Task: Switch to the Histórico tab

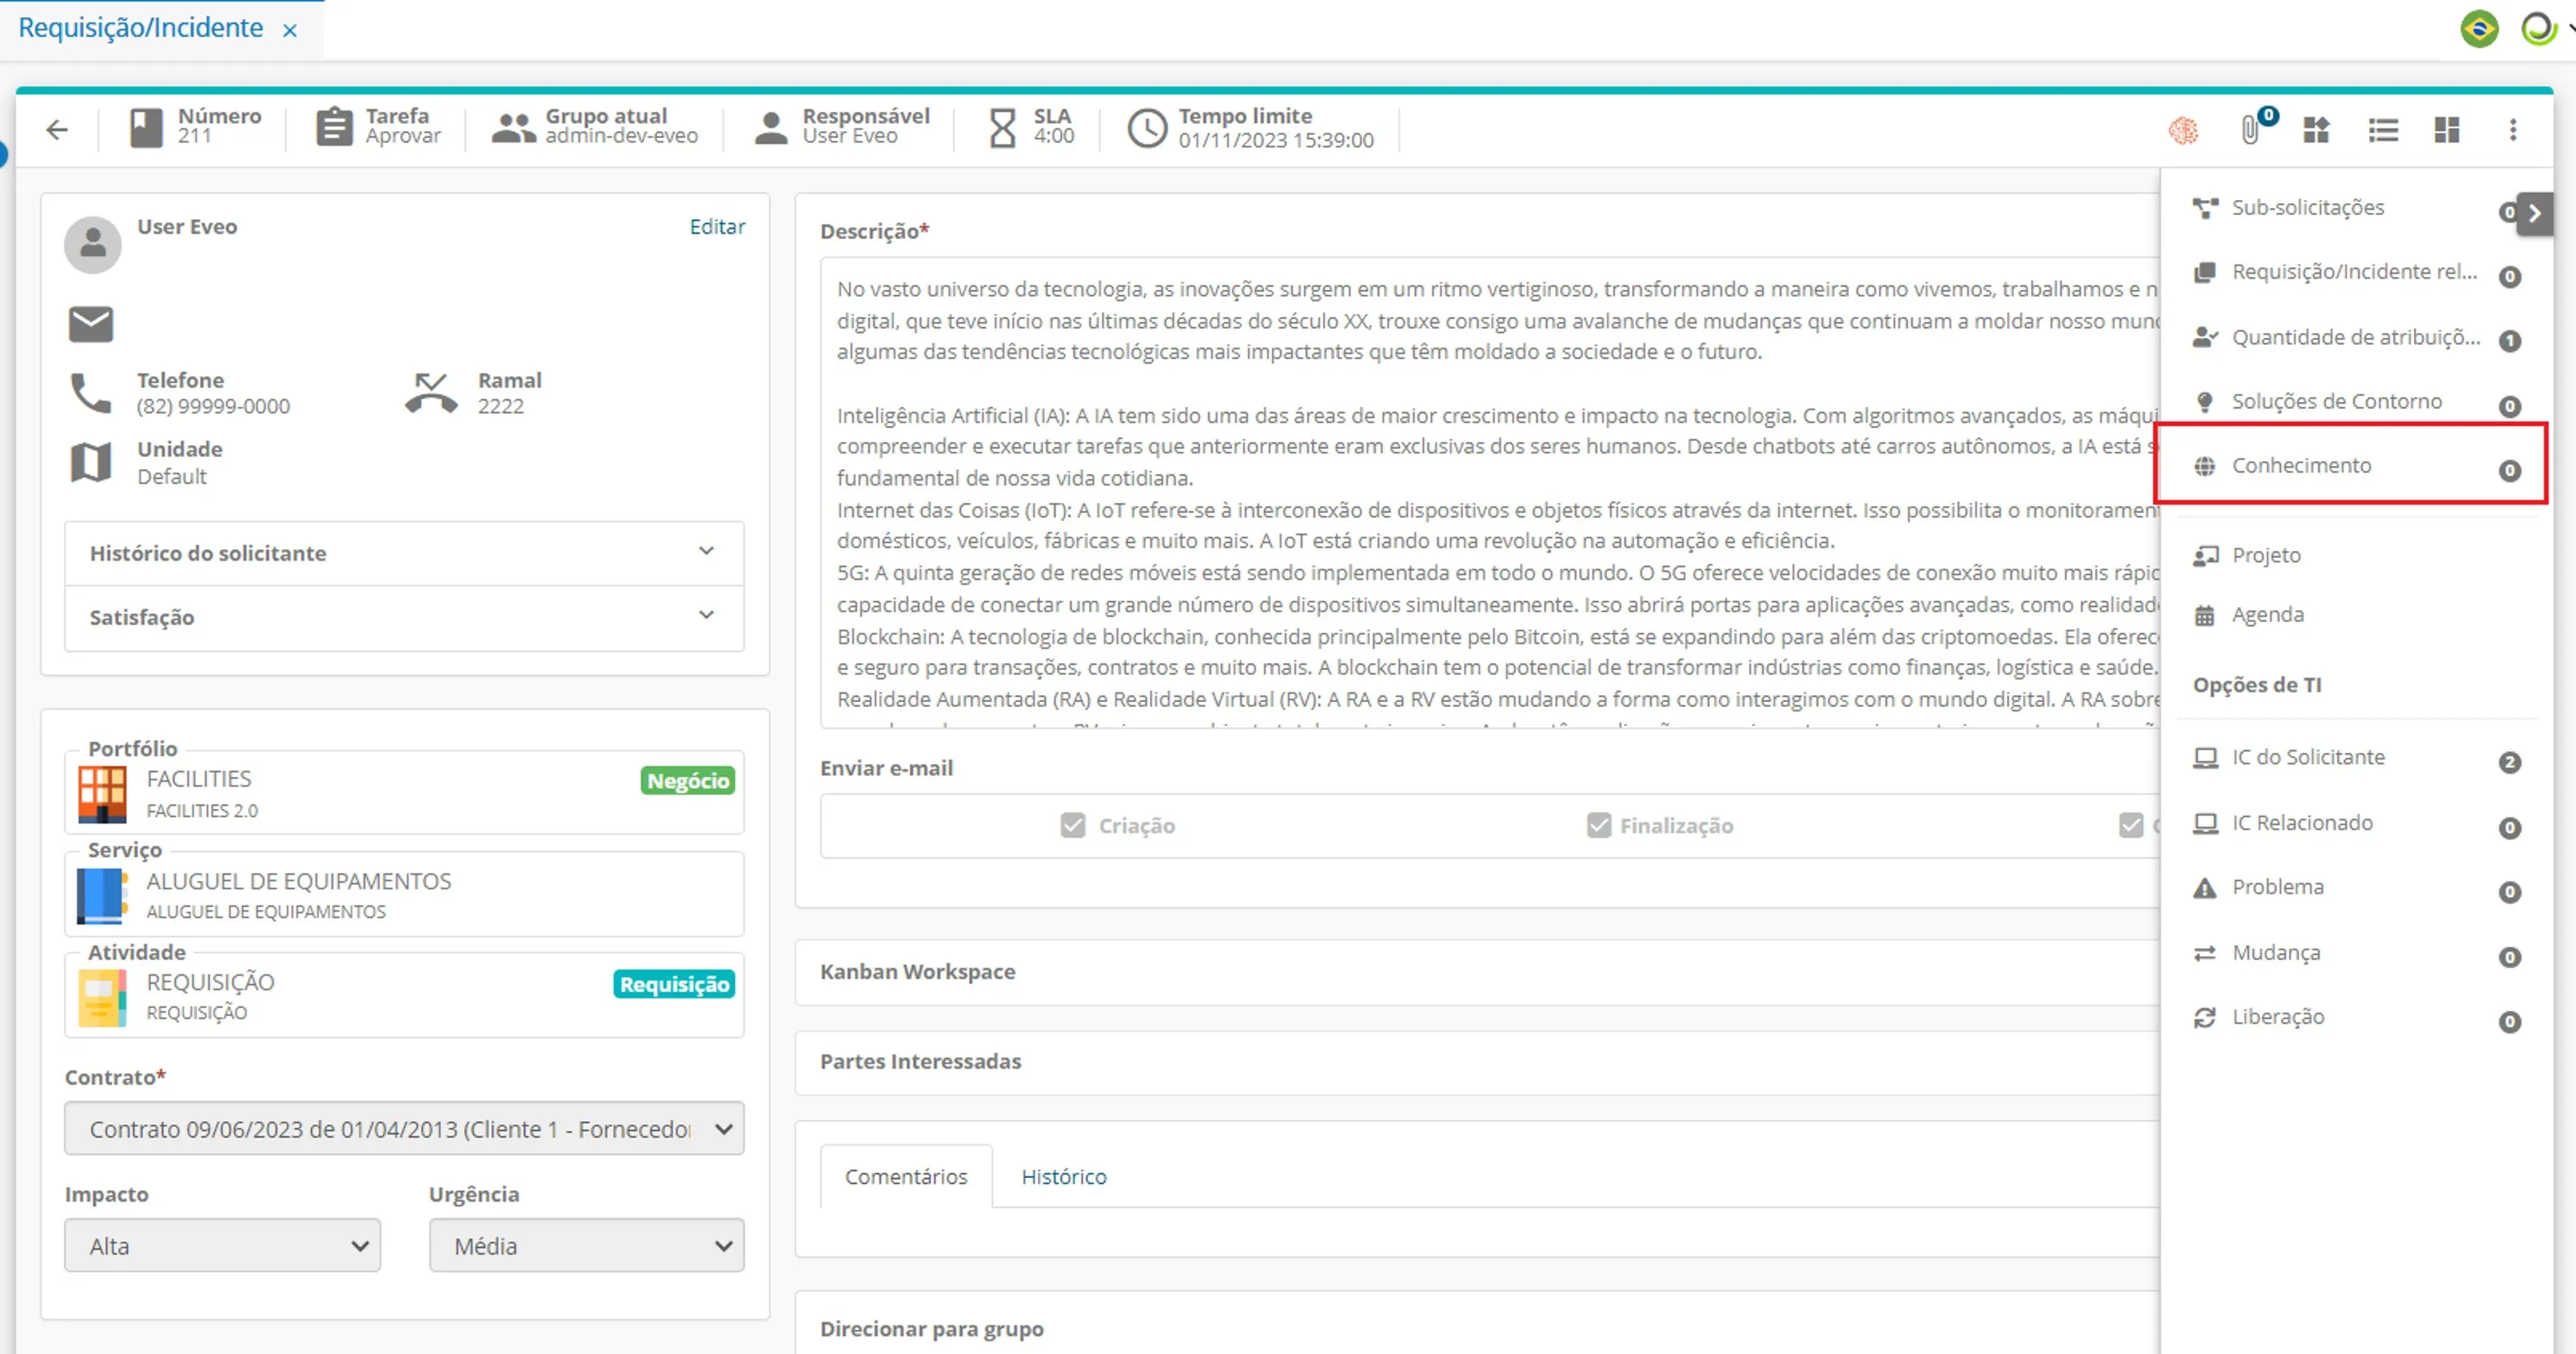Action: click(1063, 1177)
